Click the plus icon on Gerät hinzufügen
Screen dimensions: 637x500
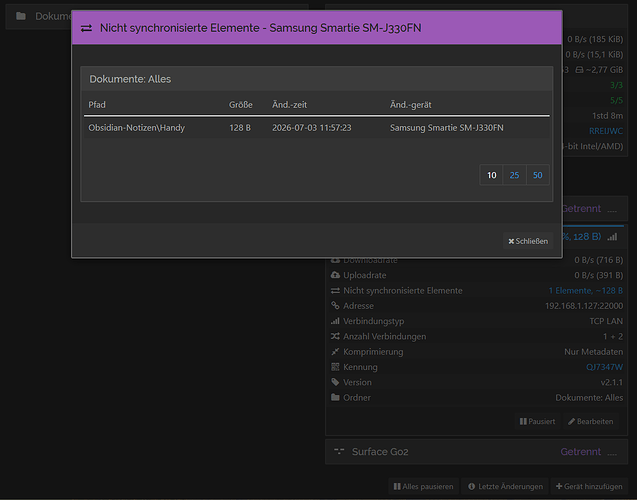(559, 486)
